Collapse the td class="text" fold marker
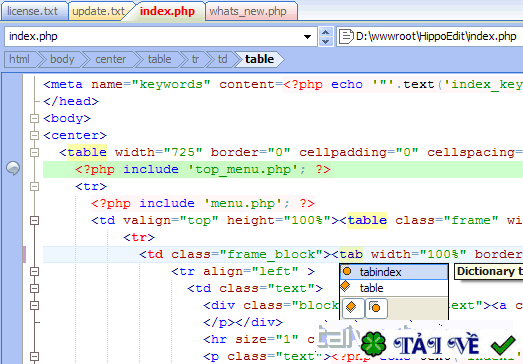The width and height of the screenshot is (523, 364). 34,289
